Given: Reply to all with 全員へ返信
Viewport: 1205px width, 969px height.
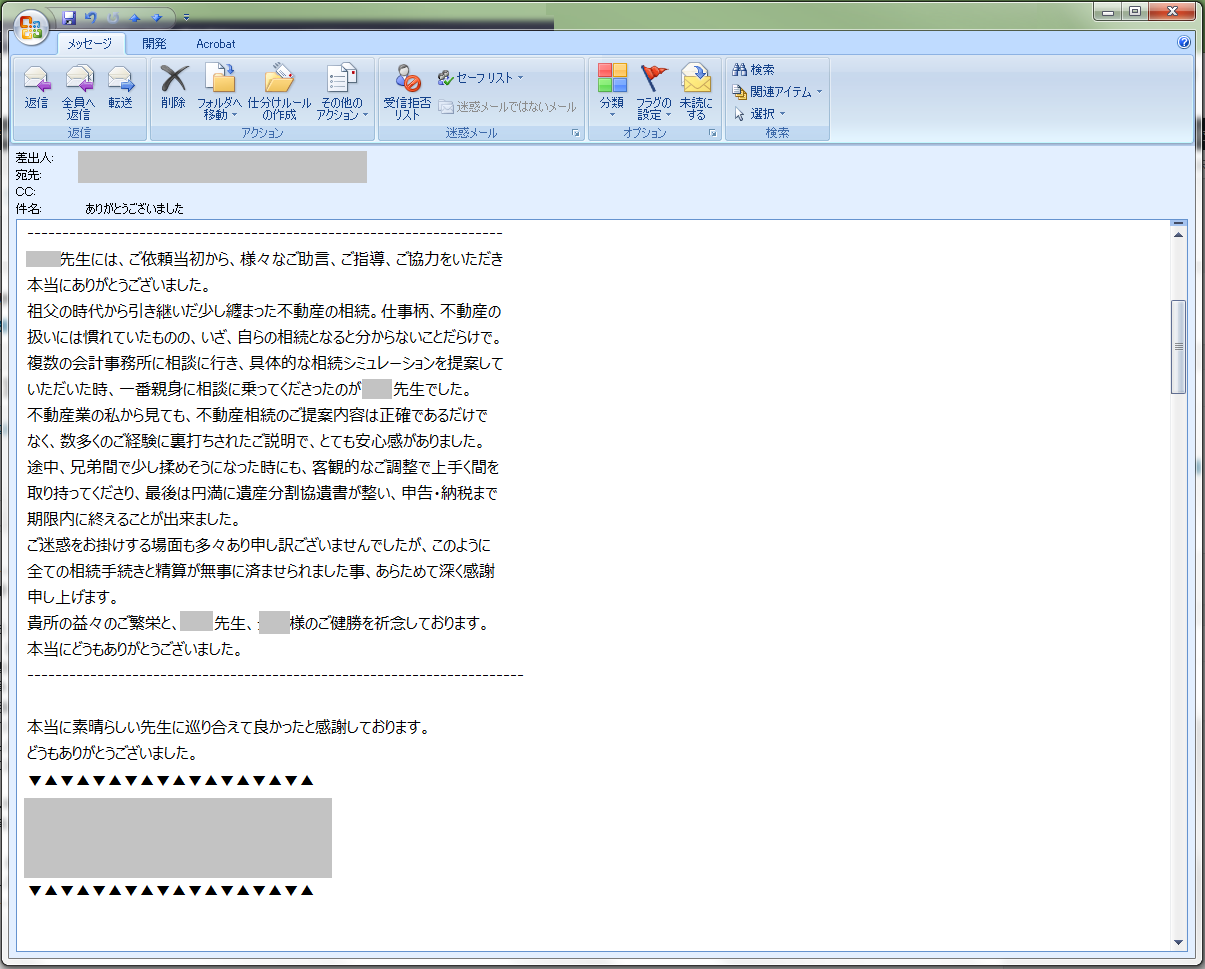Looking at the screenshot, I should pos(79,91).
